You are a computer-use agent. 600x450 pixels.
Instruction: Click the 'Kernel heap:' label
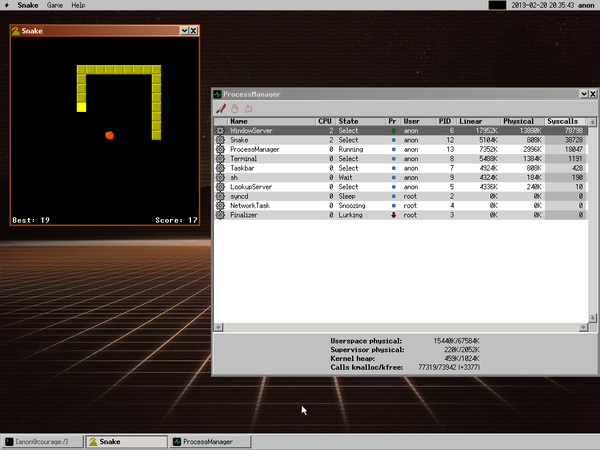tap(352, 359)
